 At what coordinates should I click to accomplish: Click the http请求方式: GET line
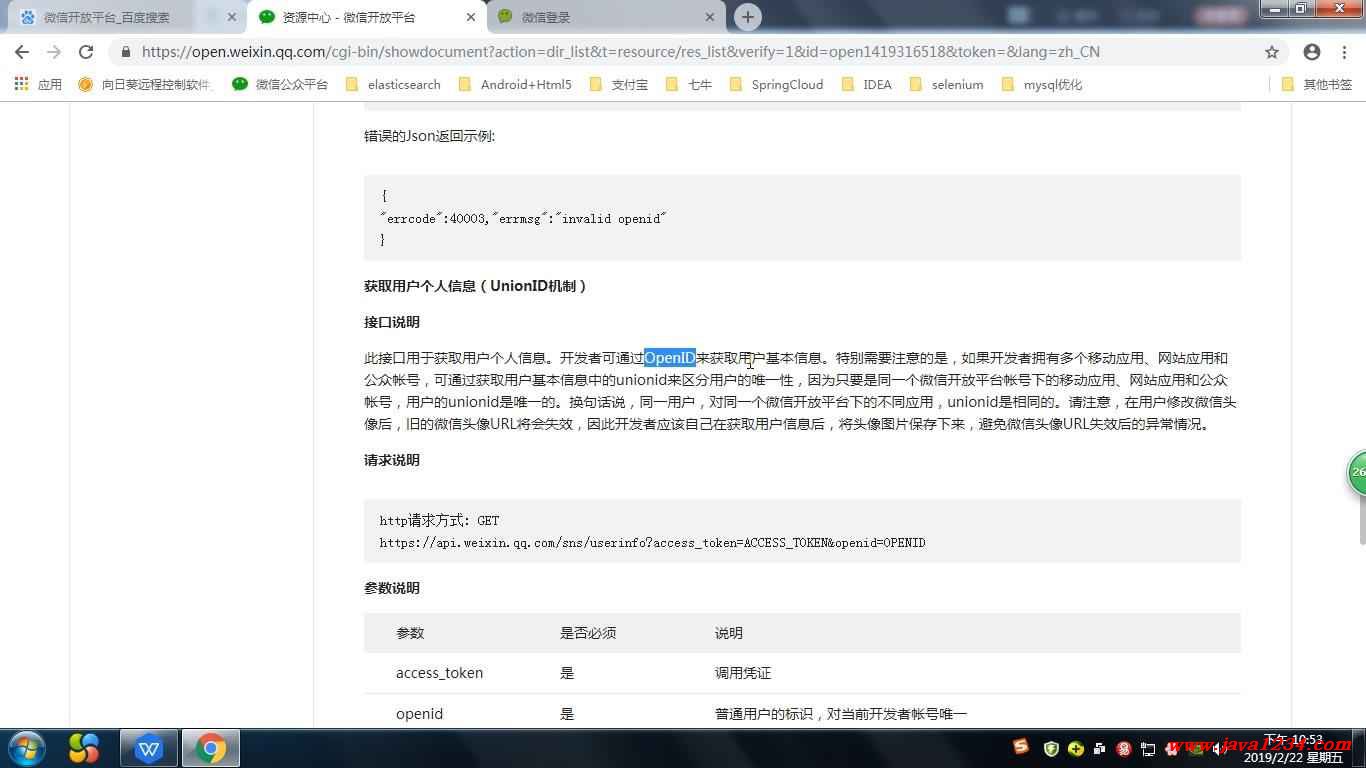tap(439, 520)
